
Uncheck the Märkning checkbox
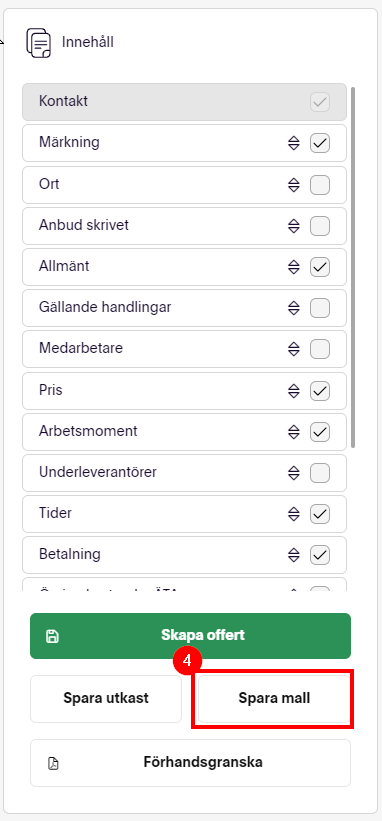[x=320, y=143]
